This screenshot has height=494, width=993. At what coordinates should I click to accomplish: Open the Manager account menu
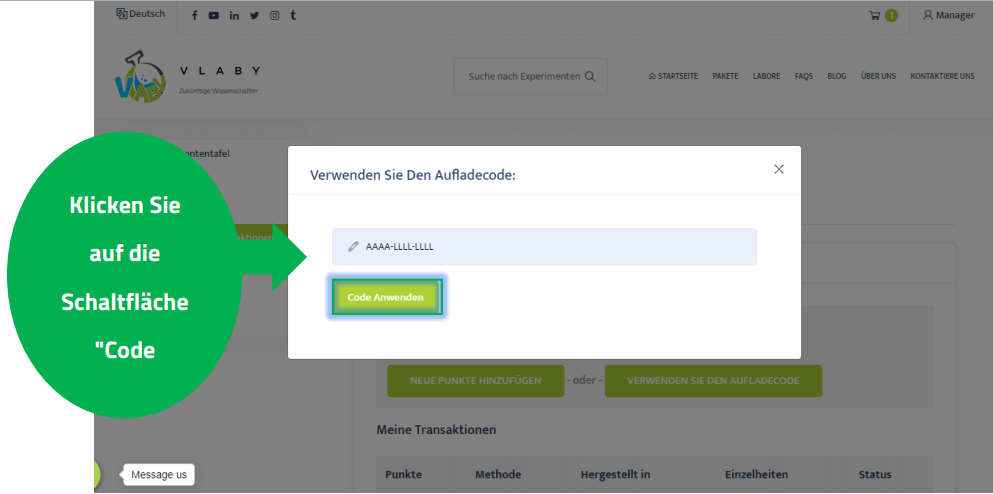[x=948, y=16]
